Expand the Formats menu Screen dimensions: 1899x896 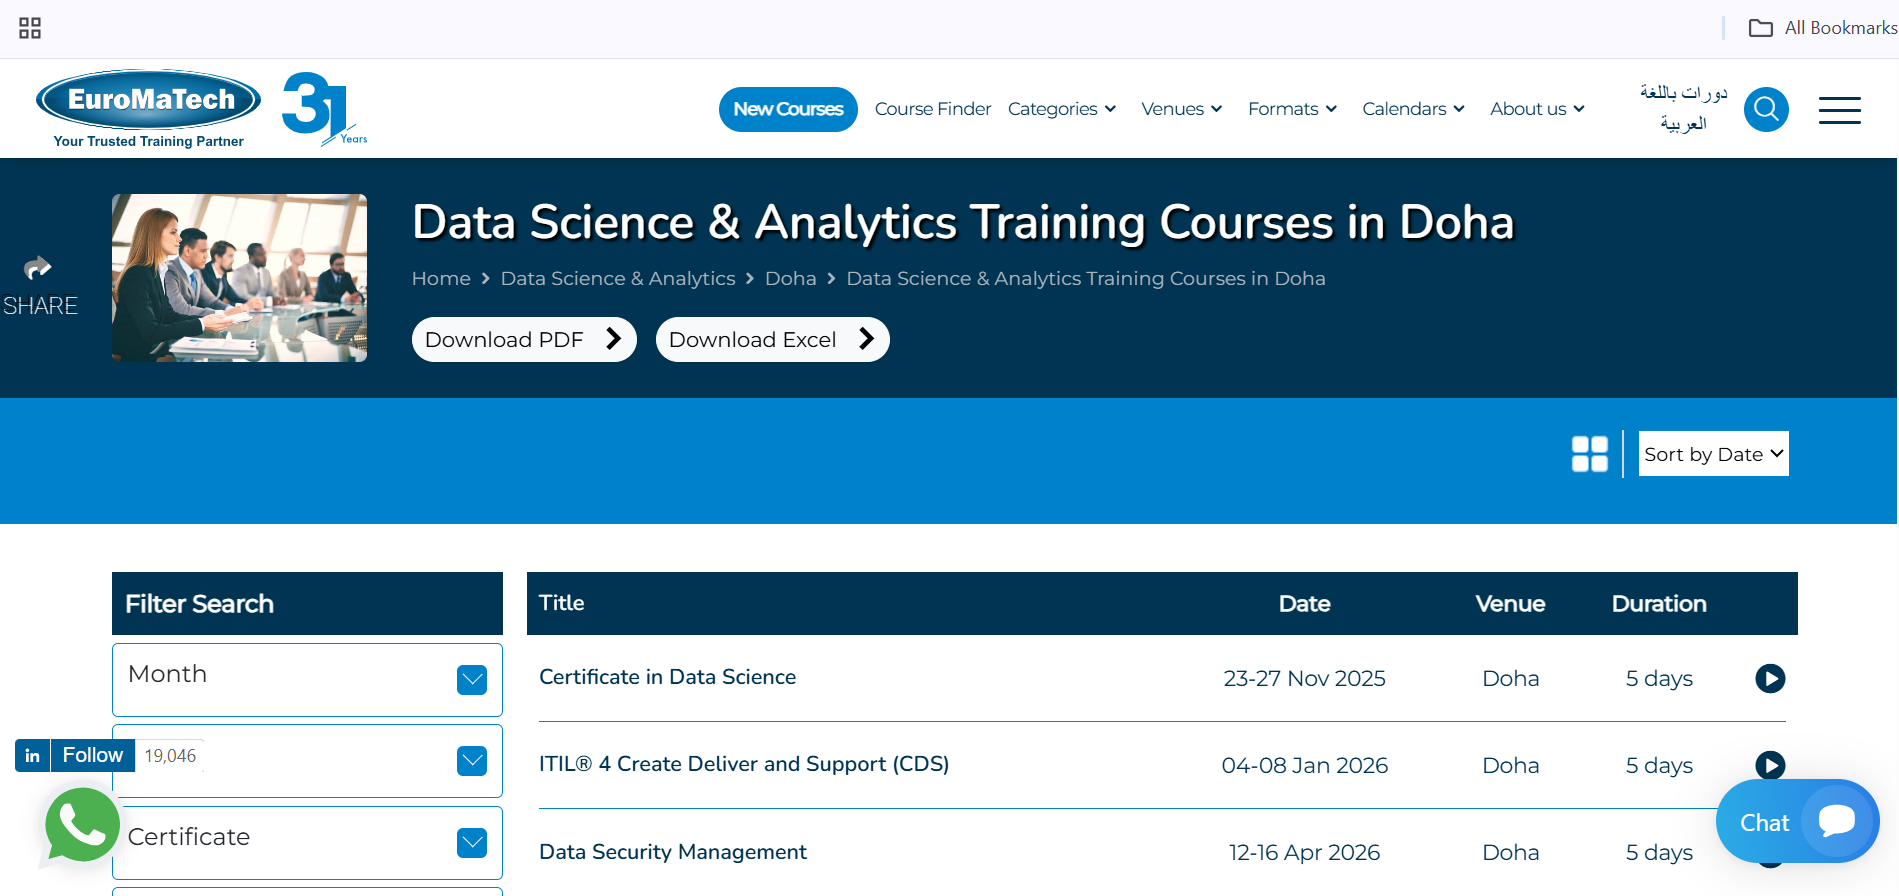(1293, 109)
